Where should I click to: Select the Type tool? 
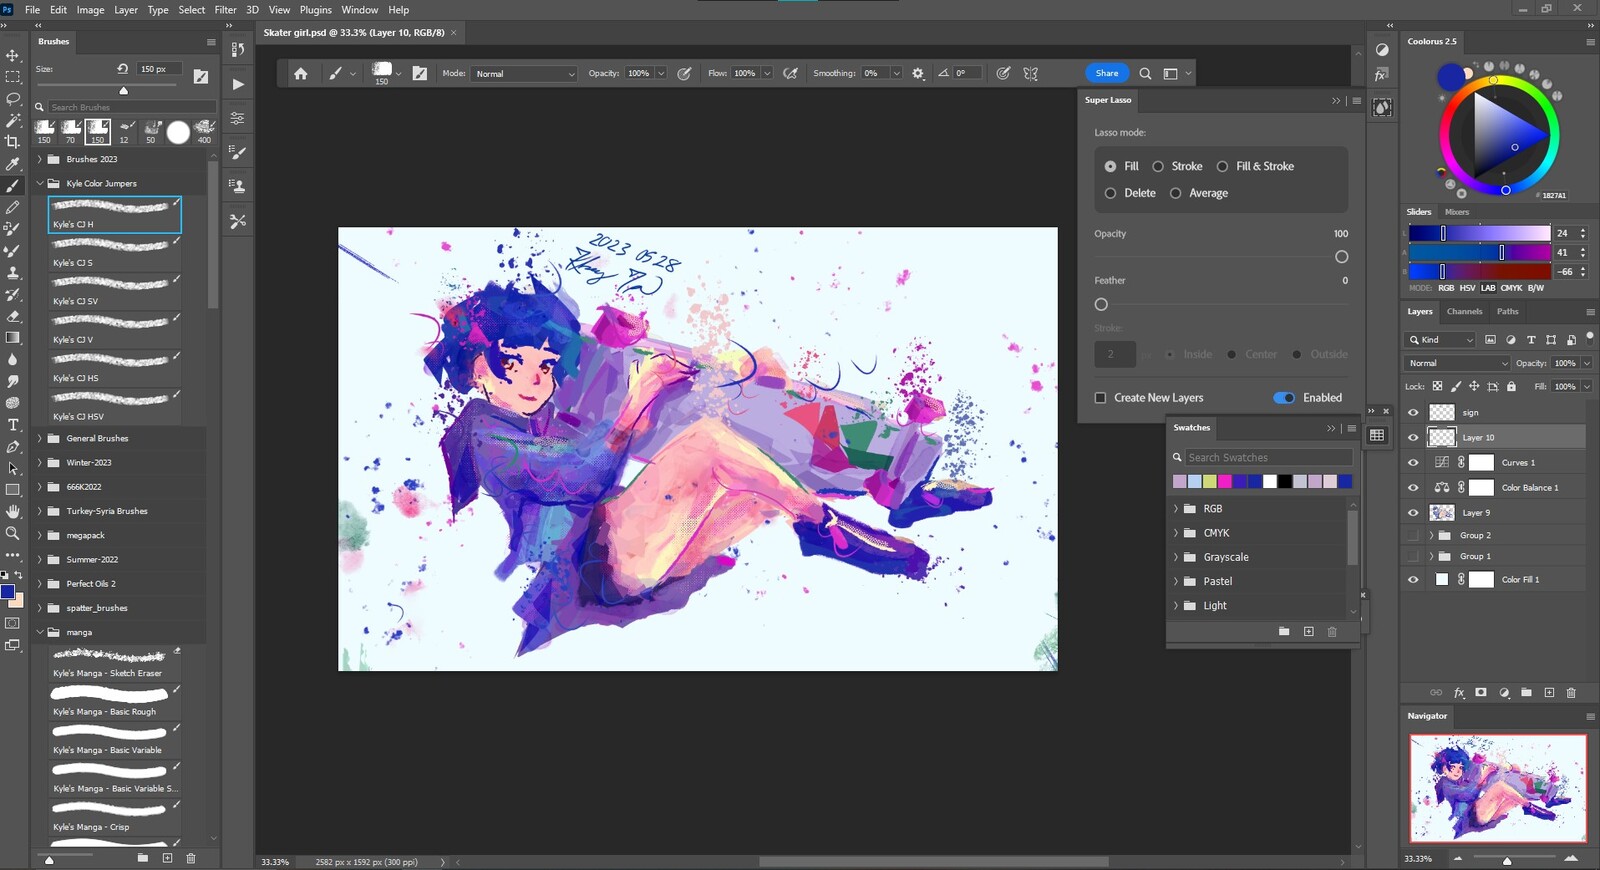click(13, 425)
